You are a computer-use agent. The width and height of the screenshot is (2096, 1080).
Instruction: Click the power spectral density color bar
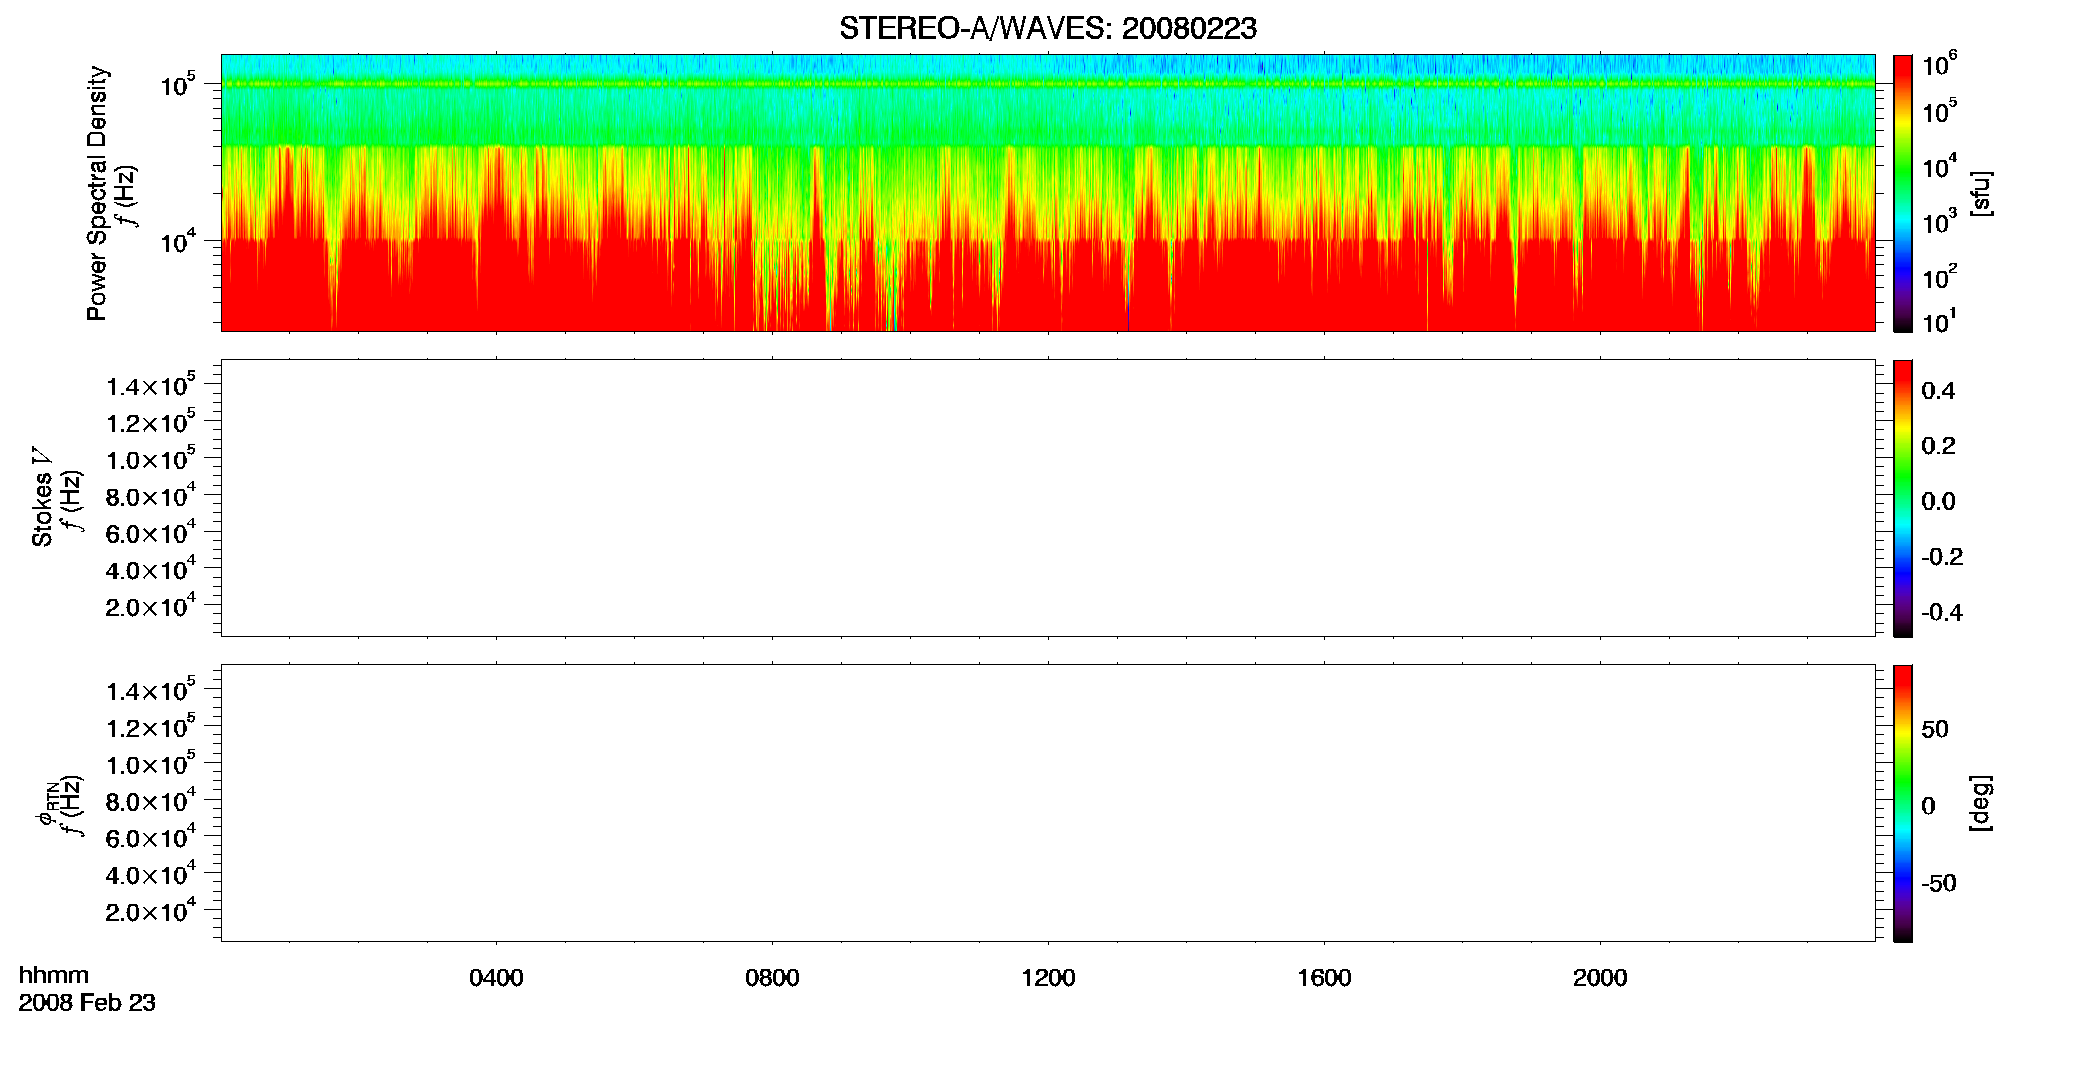[1903, 193]
